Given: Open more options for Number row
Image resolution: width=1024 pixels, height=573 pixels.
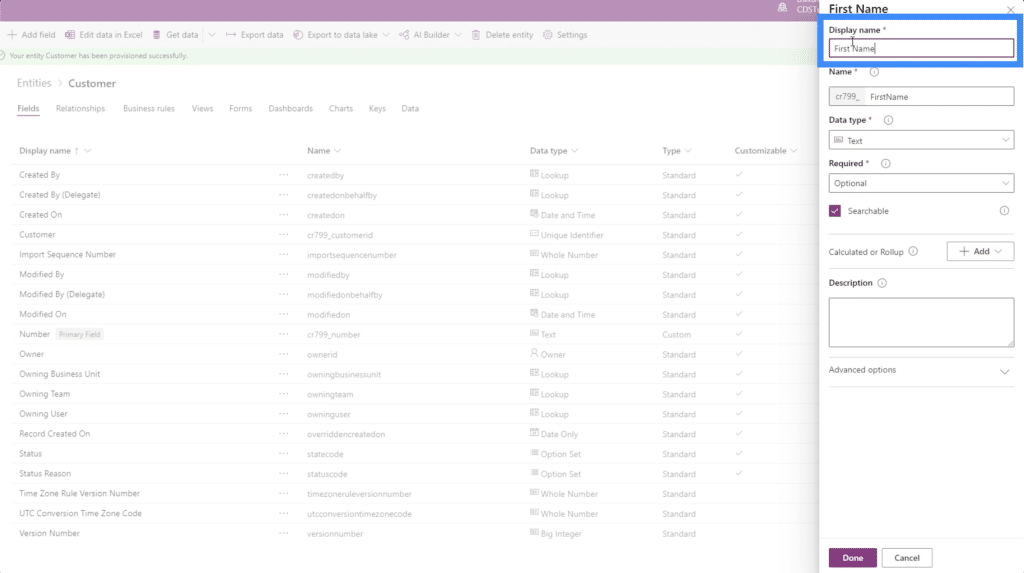Looking at the screenshot, I should [283, 334].
